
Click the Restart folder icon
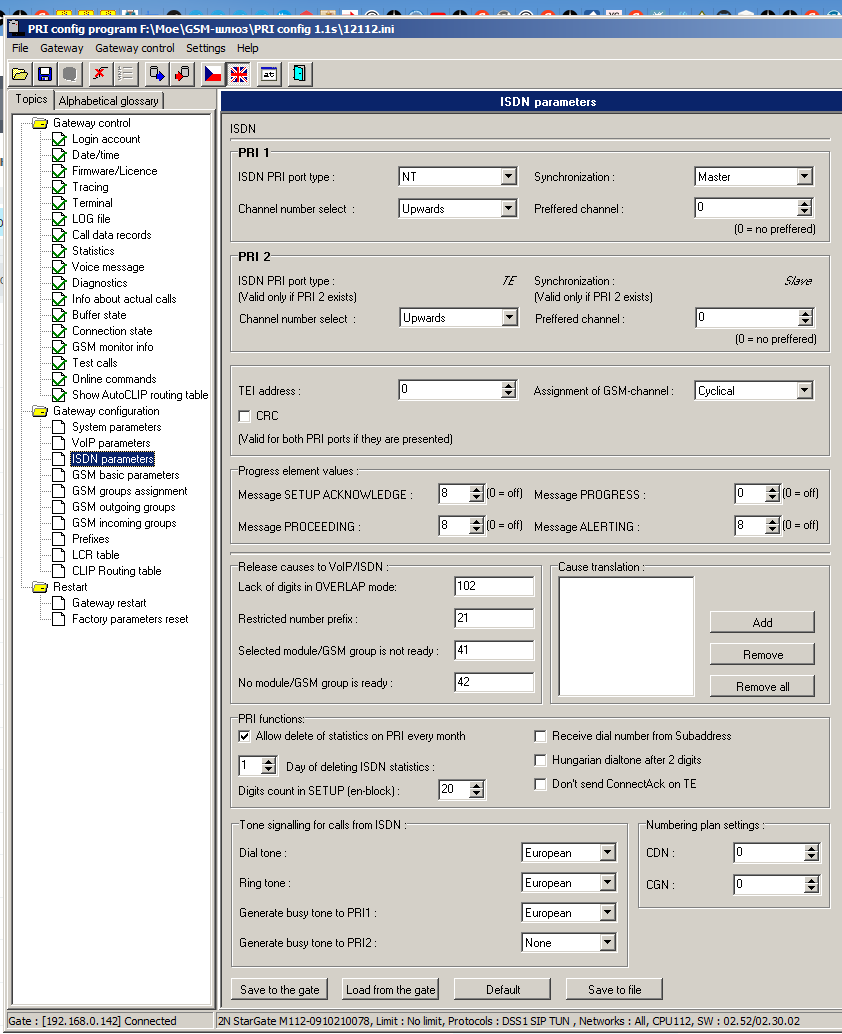40,588
